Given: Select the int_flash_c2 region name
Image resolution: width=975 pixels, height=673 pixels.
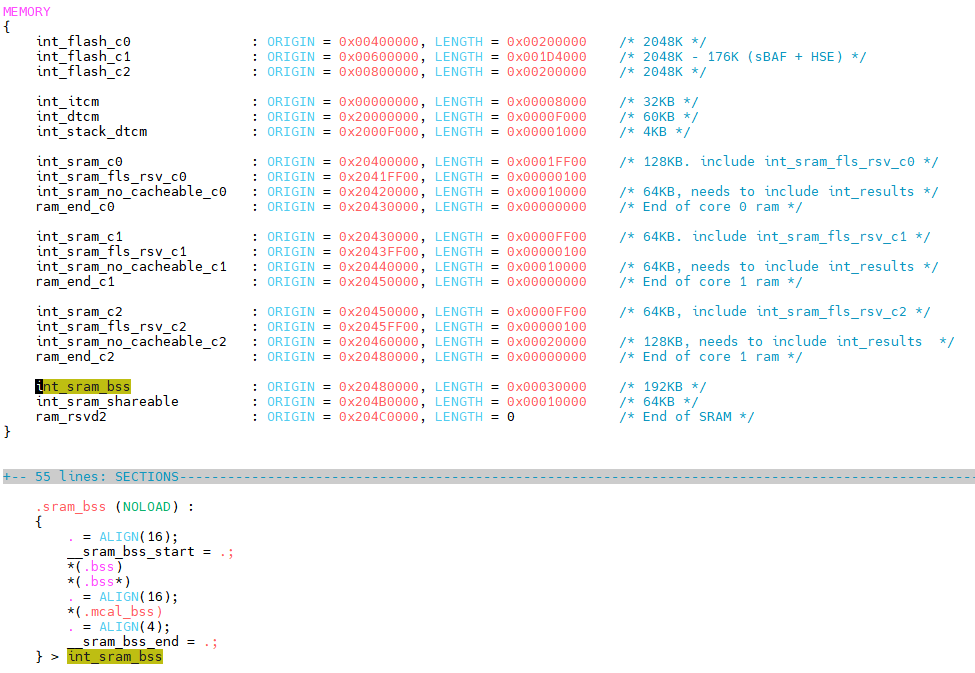Looking at the screenshot, I should tap(83, 72).
